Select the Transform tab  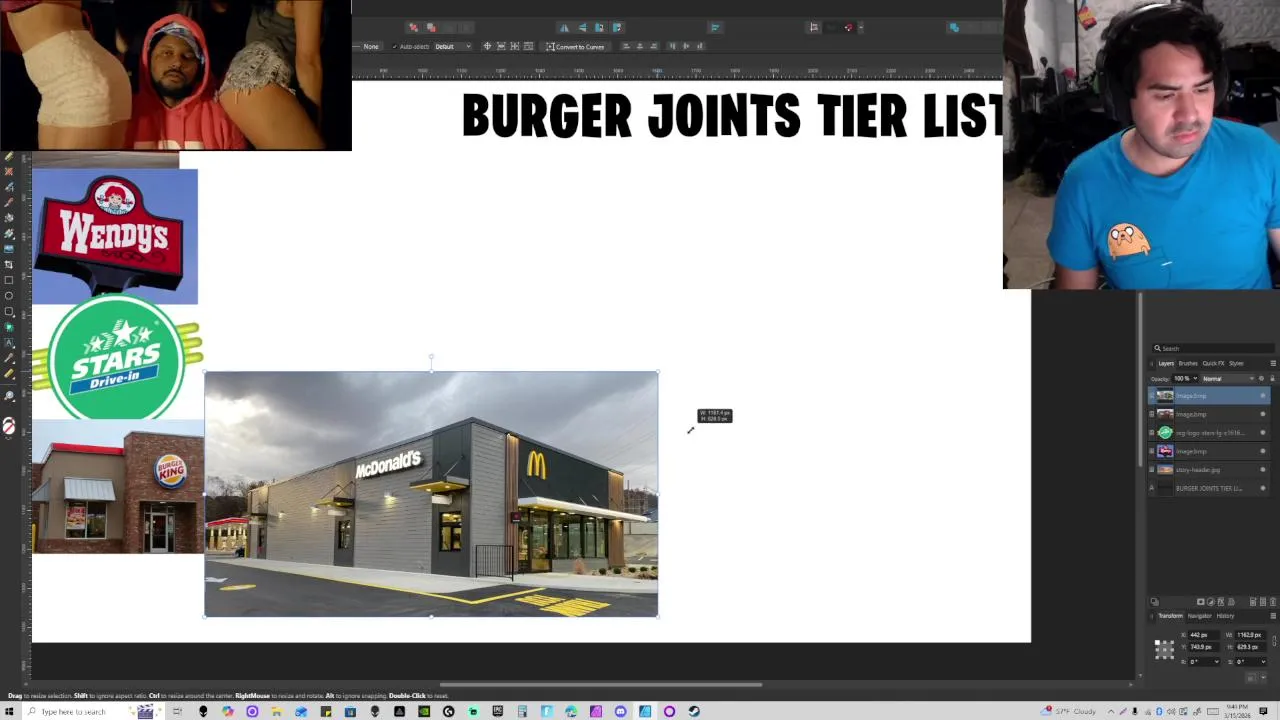[x=1170, y=616]
